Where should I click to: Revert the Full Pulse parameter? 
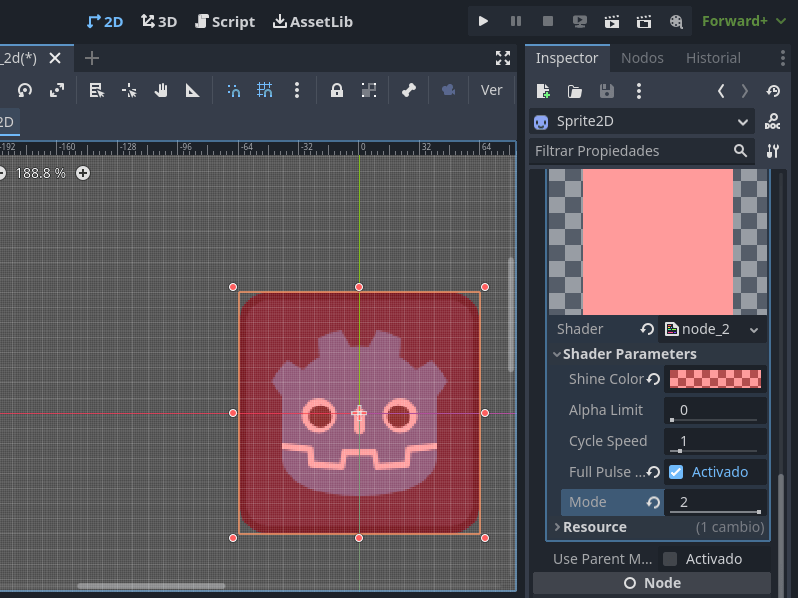pos(653,472)
